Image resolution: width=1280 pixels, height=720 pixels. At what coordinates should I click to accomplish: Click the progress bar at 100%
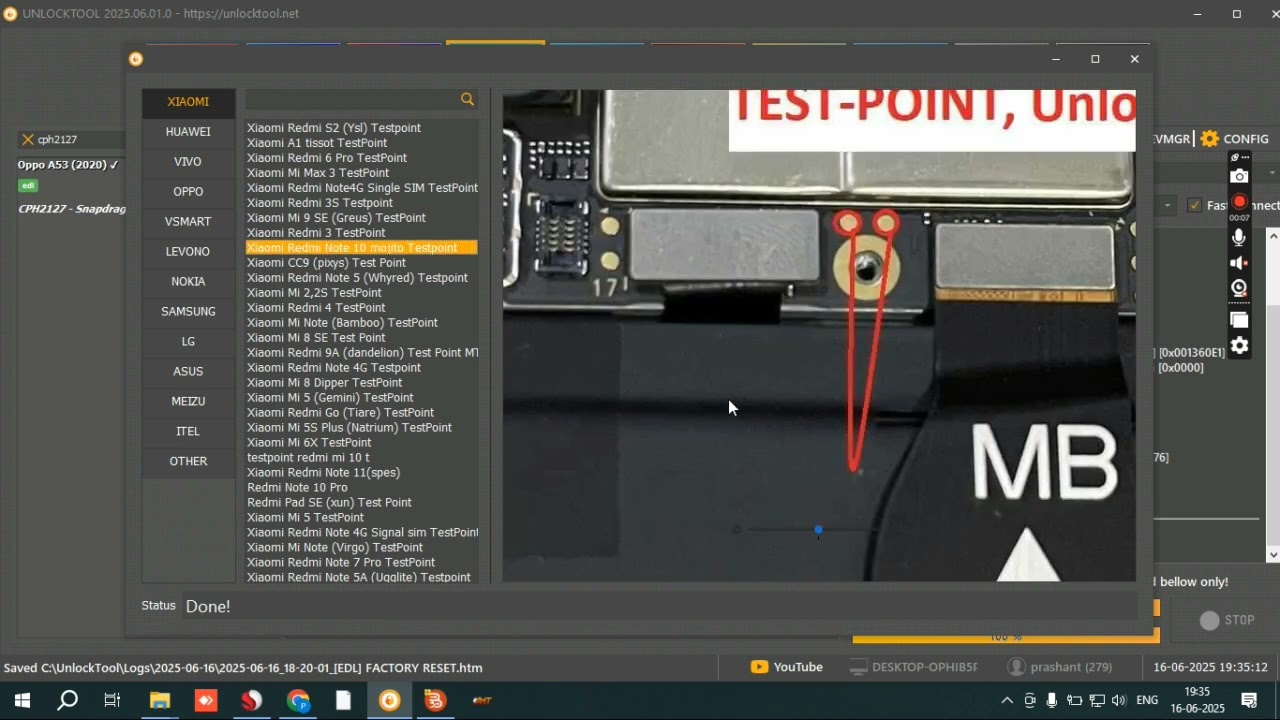(1006, 636)
